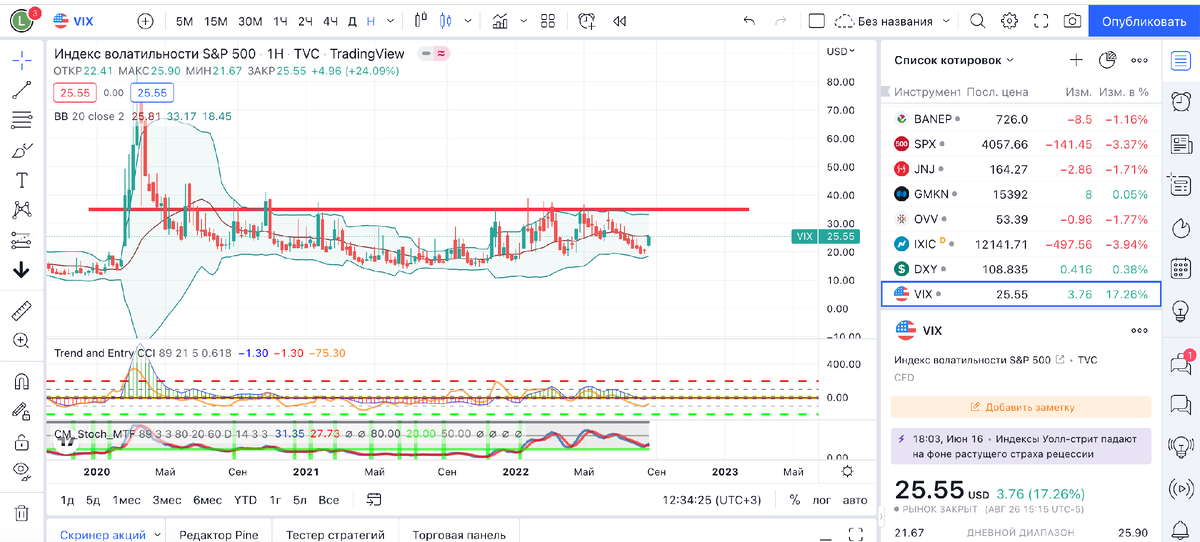1200x542 pixels.
Task: Open the patterns drawing tool
Action: click(21, 210)
